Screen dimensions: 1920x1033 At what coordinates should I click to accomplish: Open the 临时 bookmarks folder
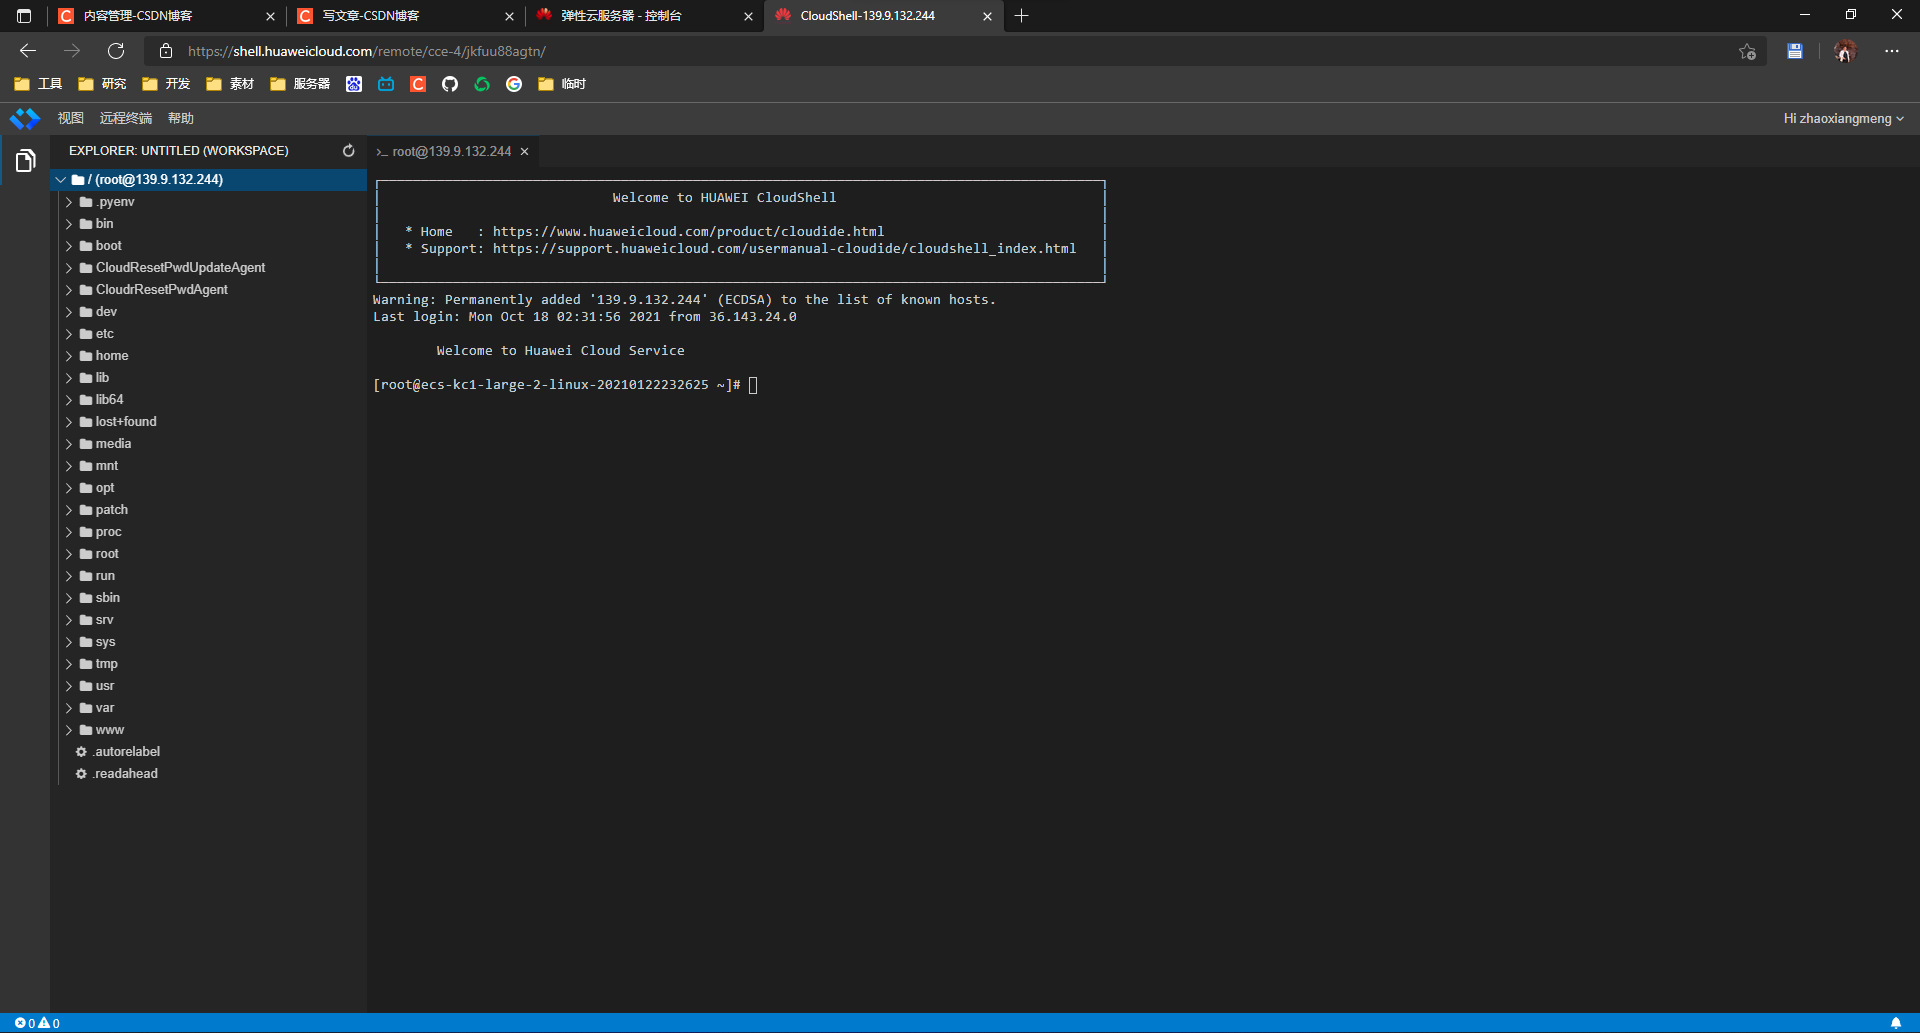point(562,84)
